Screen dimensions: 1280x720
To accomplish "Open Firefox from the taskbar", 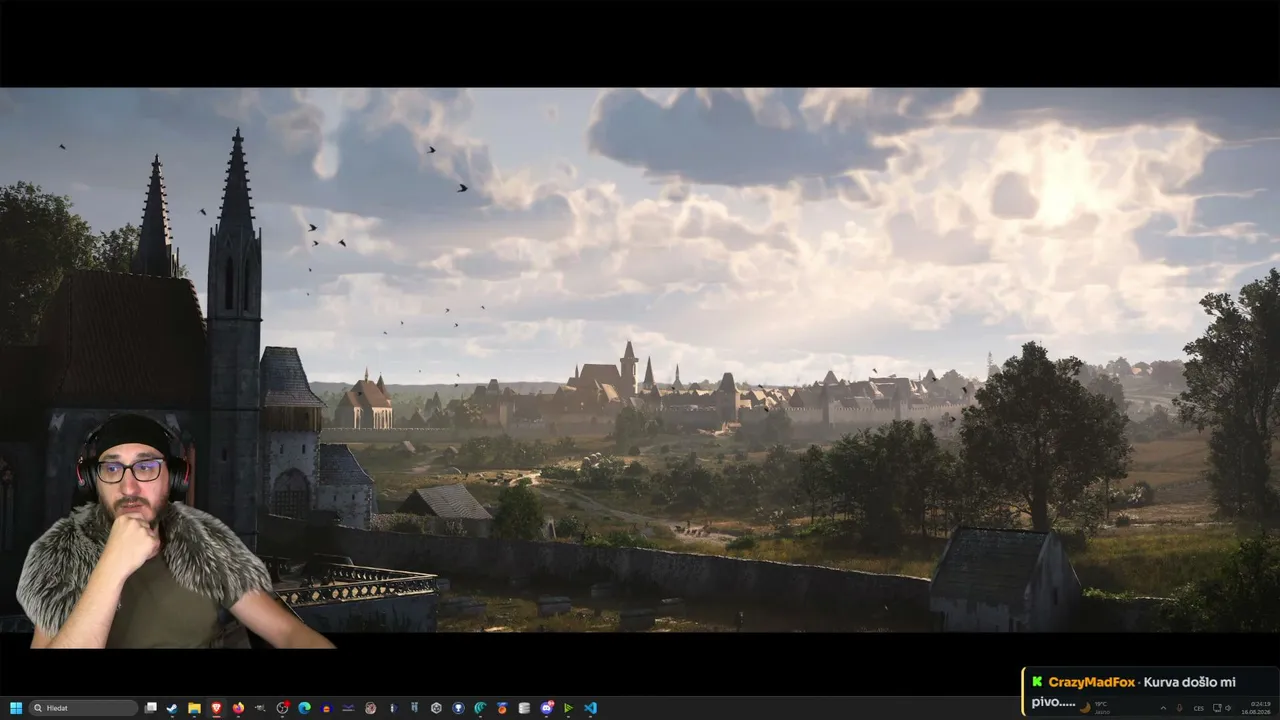I will (x=238, y=708).
